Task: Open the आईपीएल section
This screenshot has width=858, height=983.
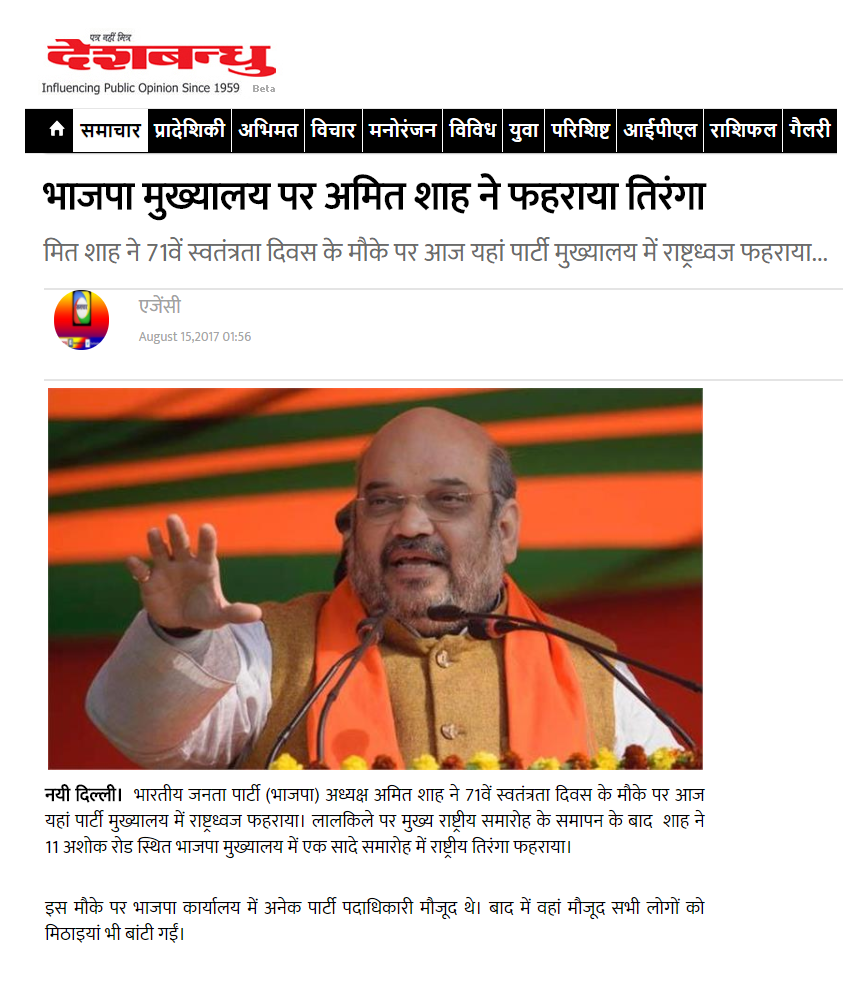Action: pyautogui.click(x=660, y=130)
